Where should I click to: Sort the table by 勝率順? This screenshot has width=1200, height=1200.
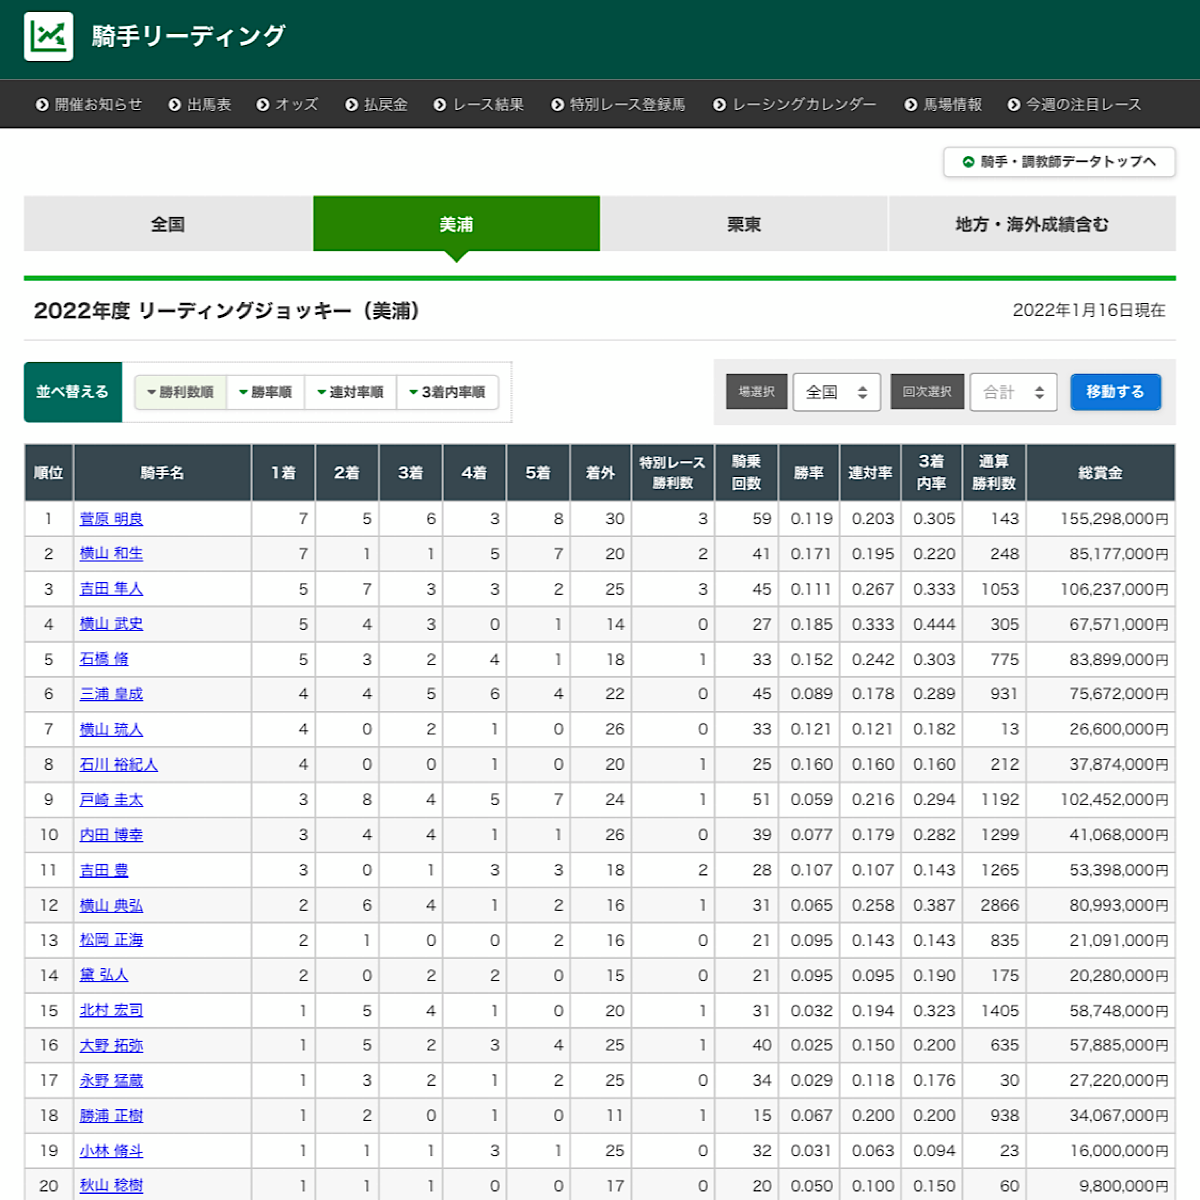[265, 392]
